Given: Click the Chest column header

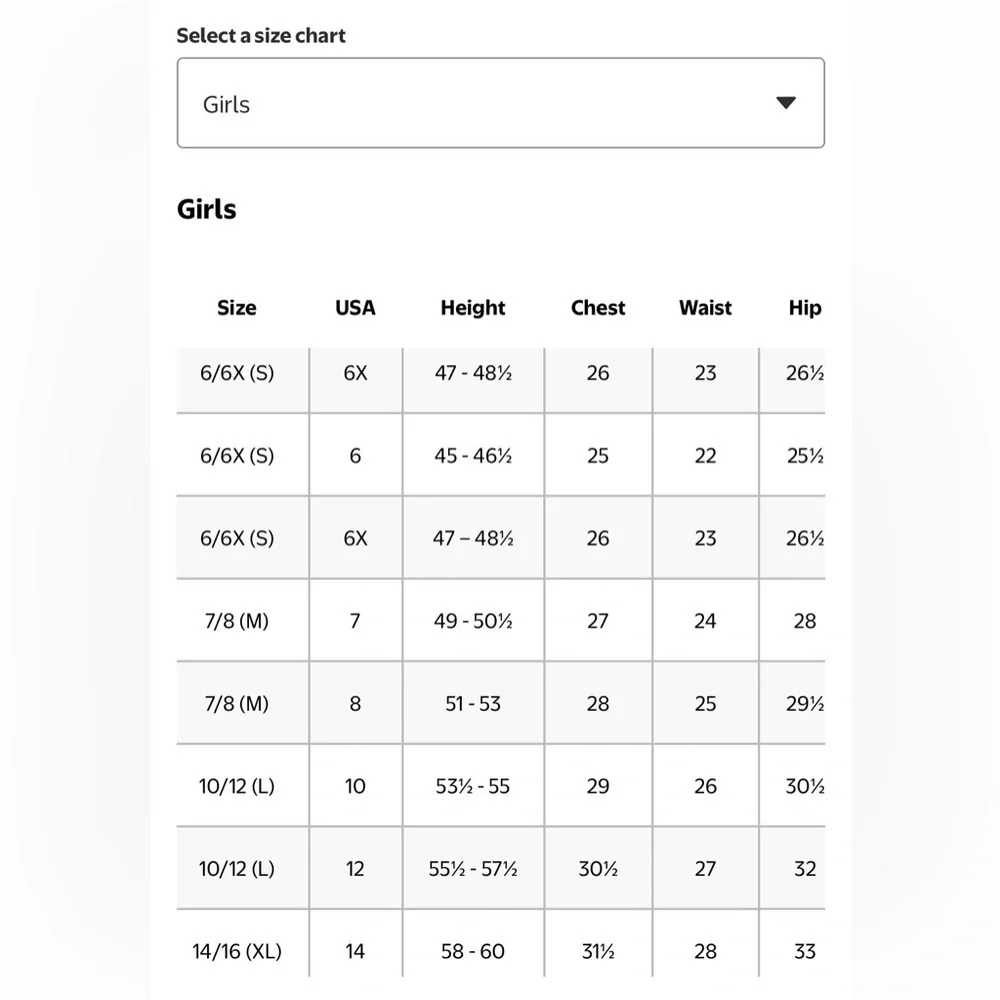Looking at the screenshot, I should (598, 308).
